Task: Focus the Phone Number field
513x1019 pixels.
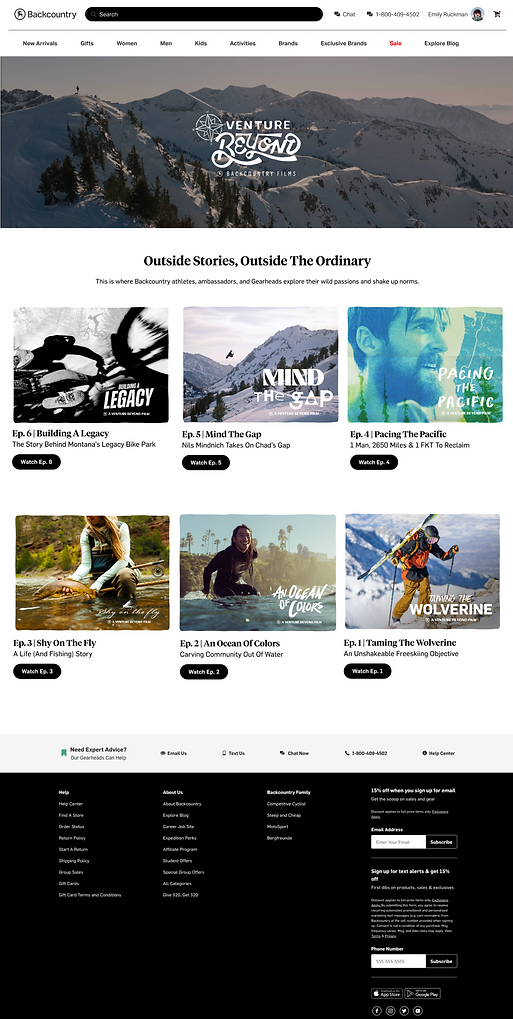Action: [399, 961]
